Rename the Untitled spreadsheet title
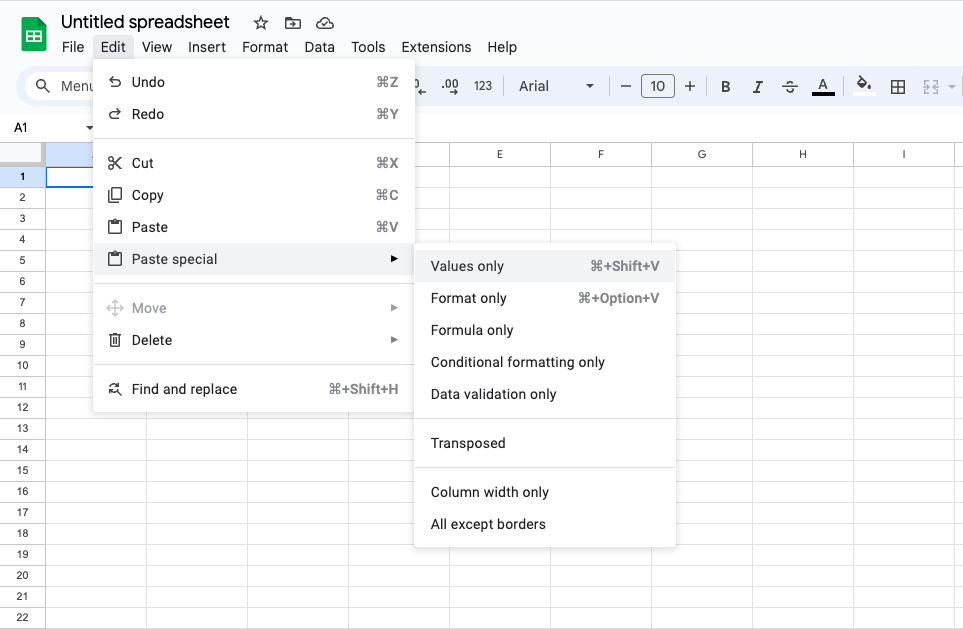The height and width of the screenshot is (629, 963). [x=145, y=22]
